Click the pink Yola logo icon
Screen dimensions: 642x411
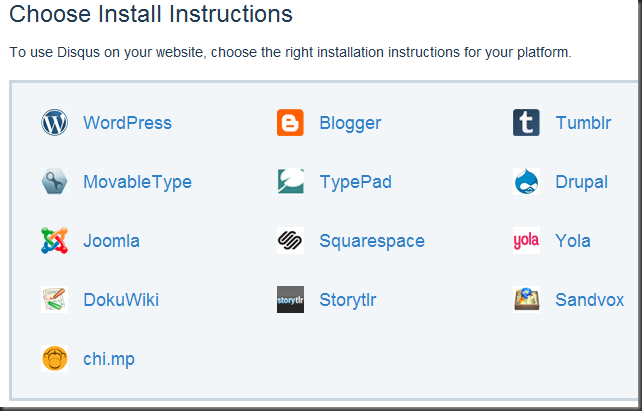point(526,240)
